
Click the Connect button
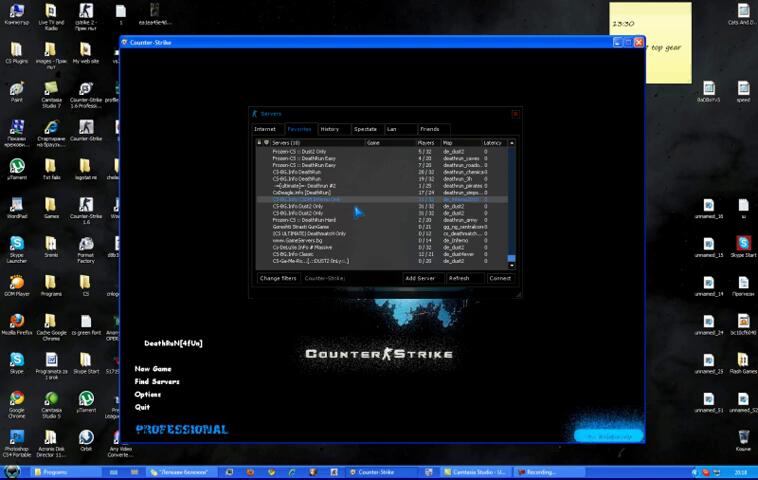pyautogui.click(x=500, y=278)
